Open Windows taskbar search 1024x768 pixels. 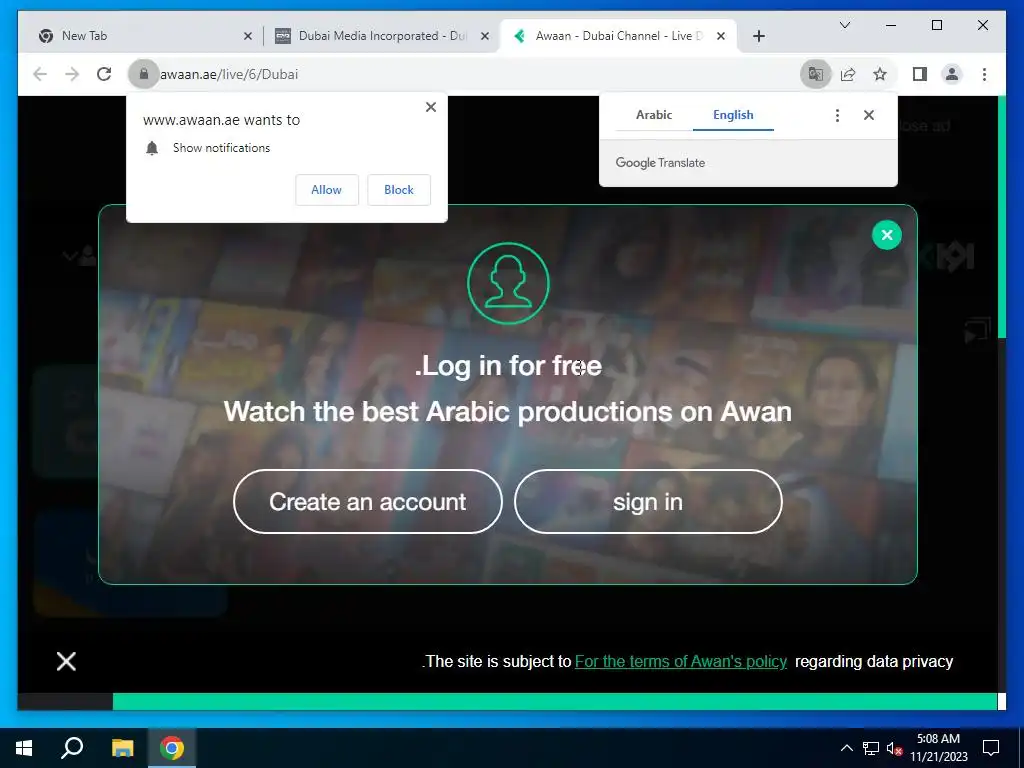[x=72, y=748]
